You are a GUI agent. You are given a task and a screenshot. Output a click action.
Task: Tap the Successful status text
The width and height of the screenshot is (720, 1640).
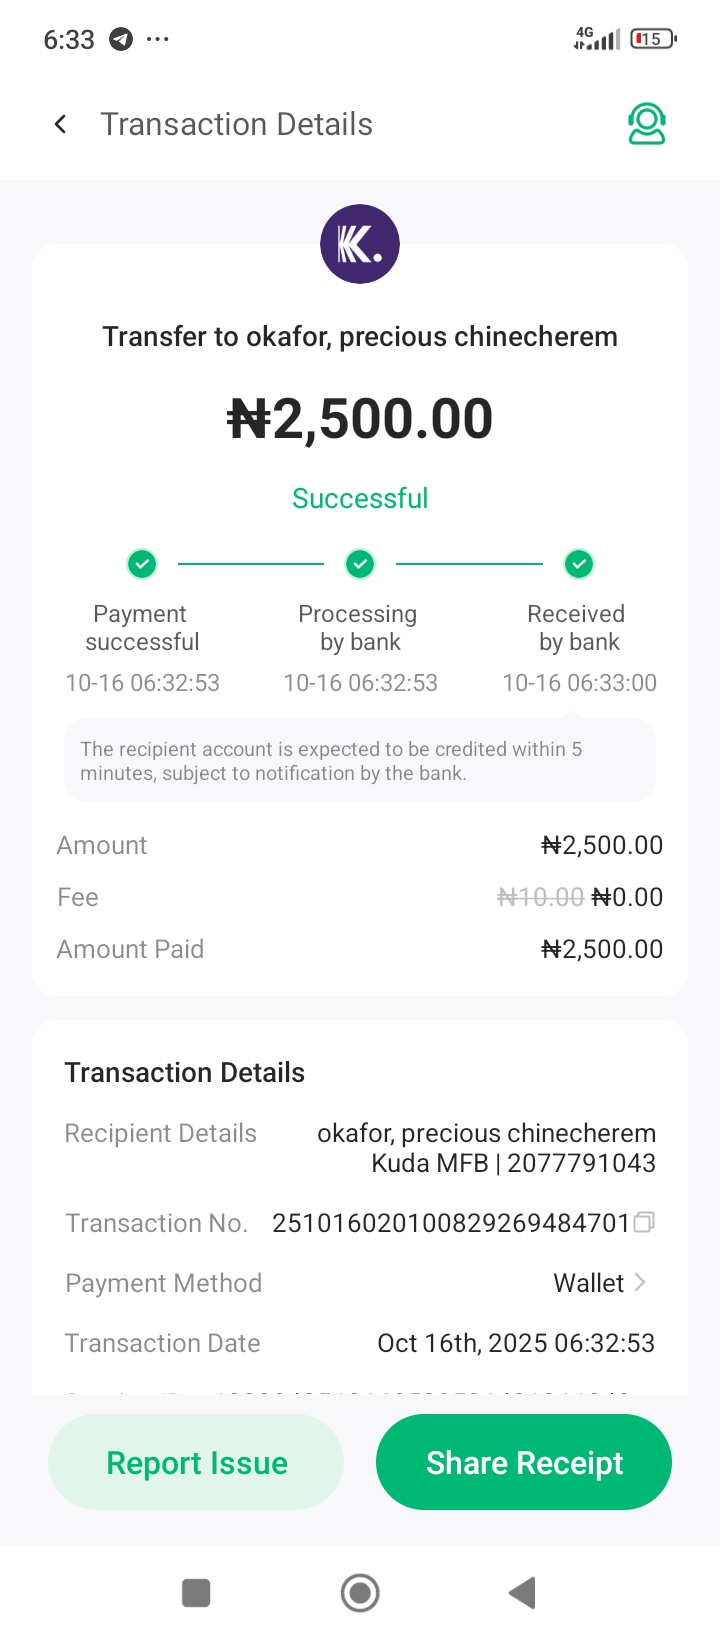360,498
